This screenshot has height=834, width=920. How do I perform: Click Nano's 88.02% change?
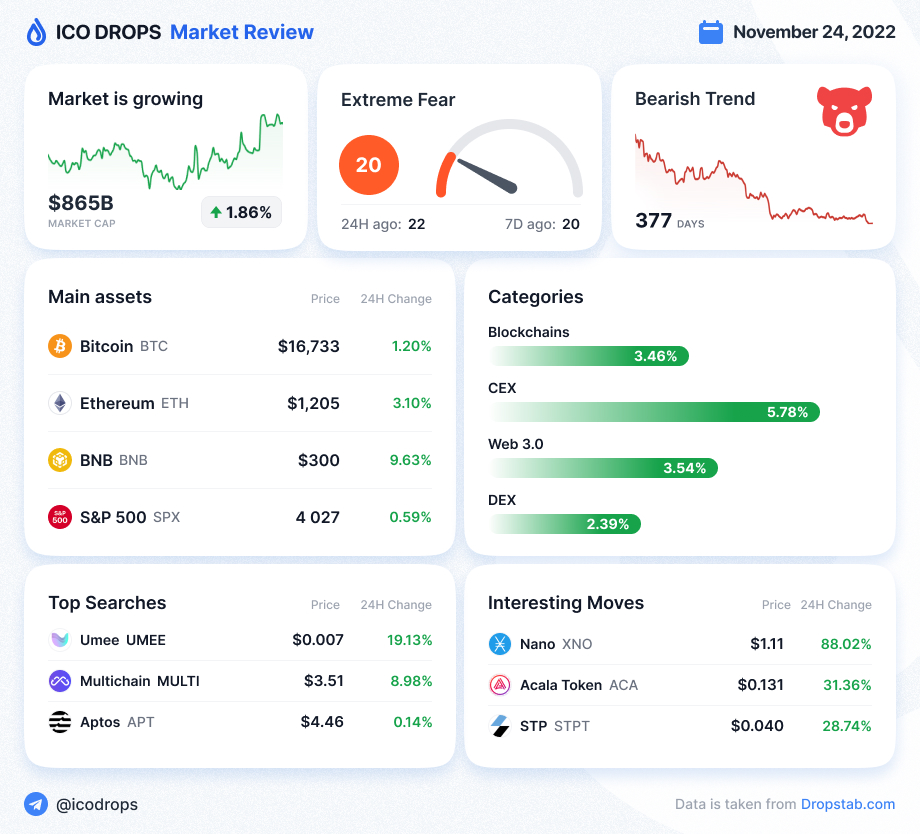pyautogui.click(x=846, y=644)
